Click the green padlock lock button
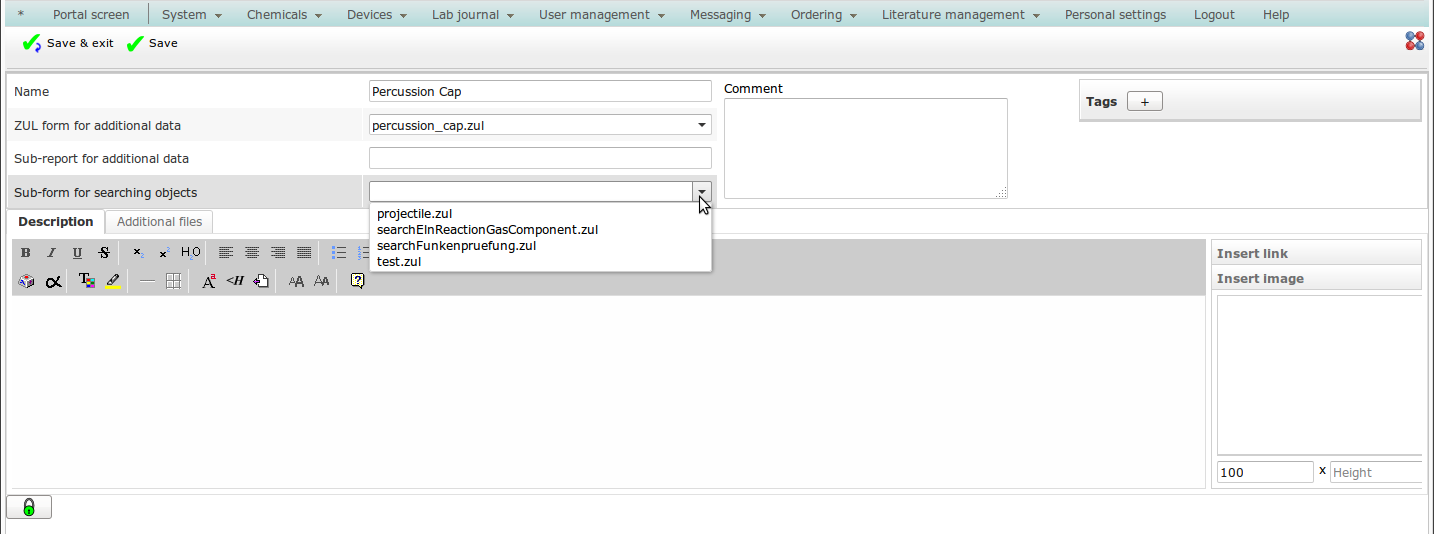The height and width of the screenshot is (534, 1434). pyautogui.click(x=29, y=507)
